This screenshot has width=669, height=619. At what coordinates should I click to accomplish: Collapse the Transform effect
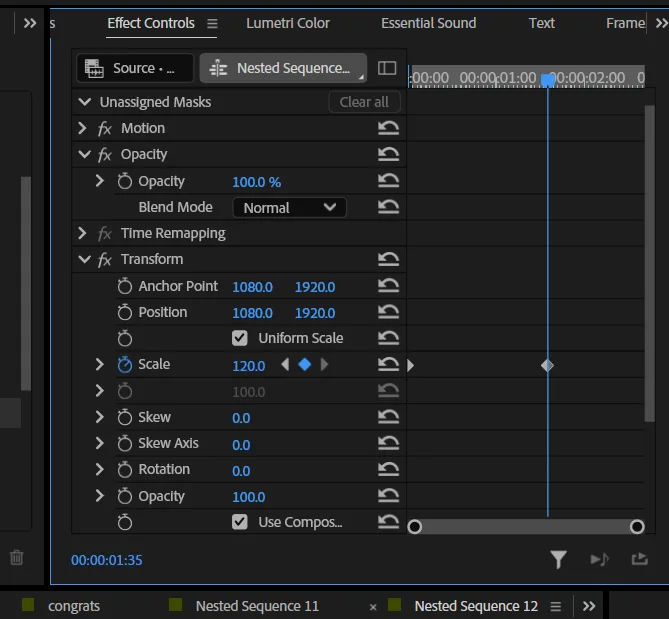(x=84, y=259)
